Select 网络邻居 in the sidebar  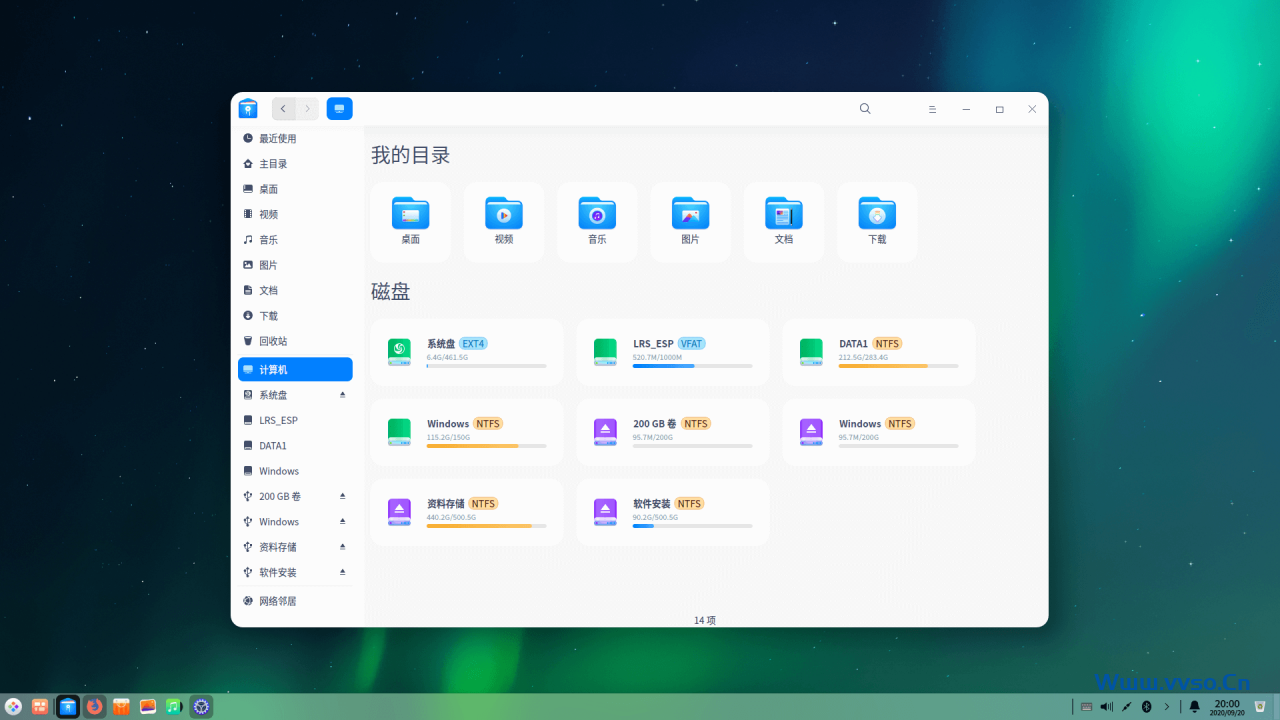pyautogui.click(x=278, y=601)
